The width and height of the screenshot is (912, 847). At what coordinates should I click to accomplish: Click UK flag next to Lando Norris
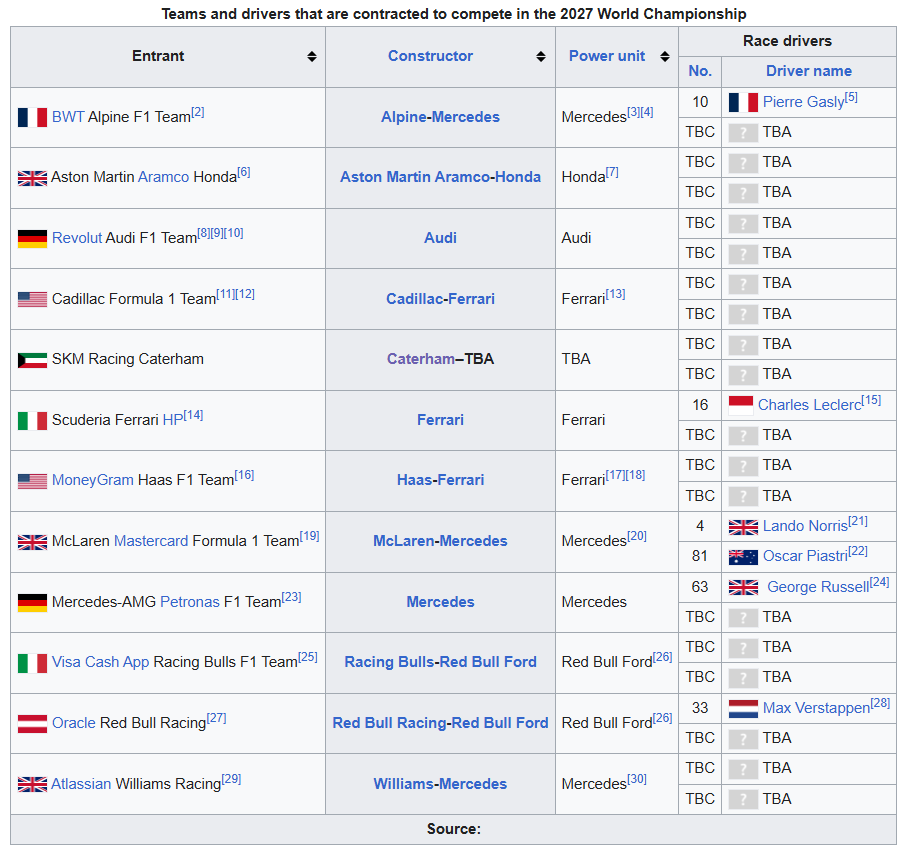coord(743,527)
